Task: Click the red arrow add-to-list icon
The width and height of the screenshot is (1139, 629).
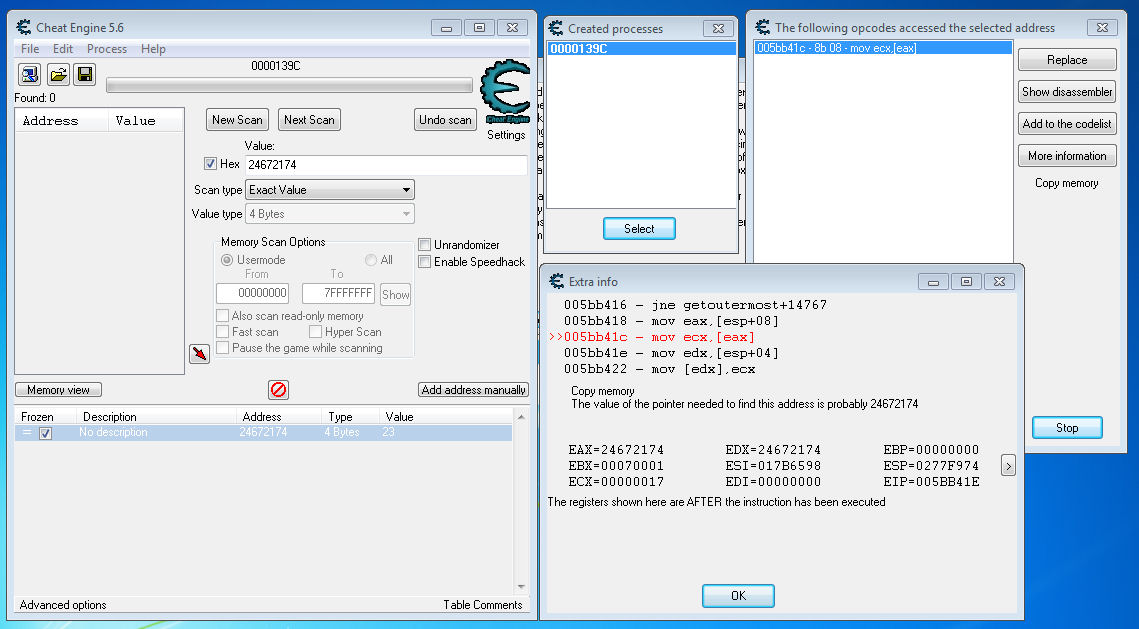Action: 199,353
